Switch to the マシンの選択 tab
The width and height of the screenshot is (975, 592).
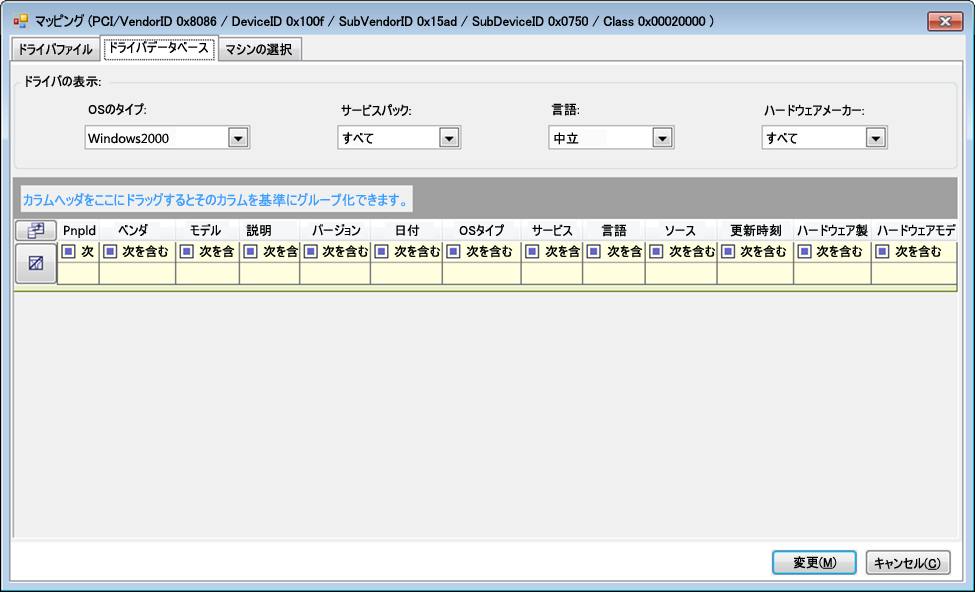[258, 49]
